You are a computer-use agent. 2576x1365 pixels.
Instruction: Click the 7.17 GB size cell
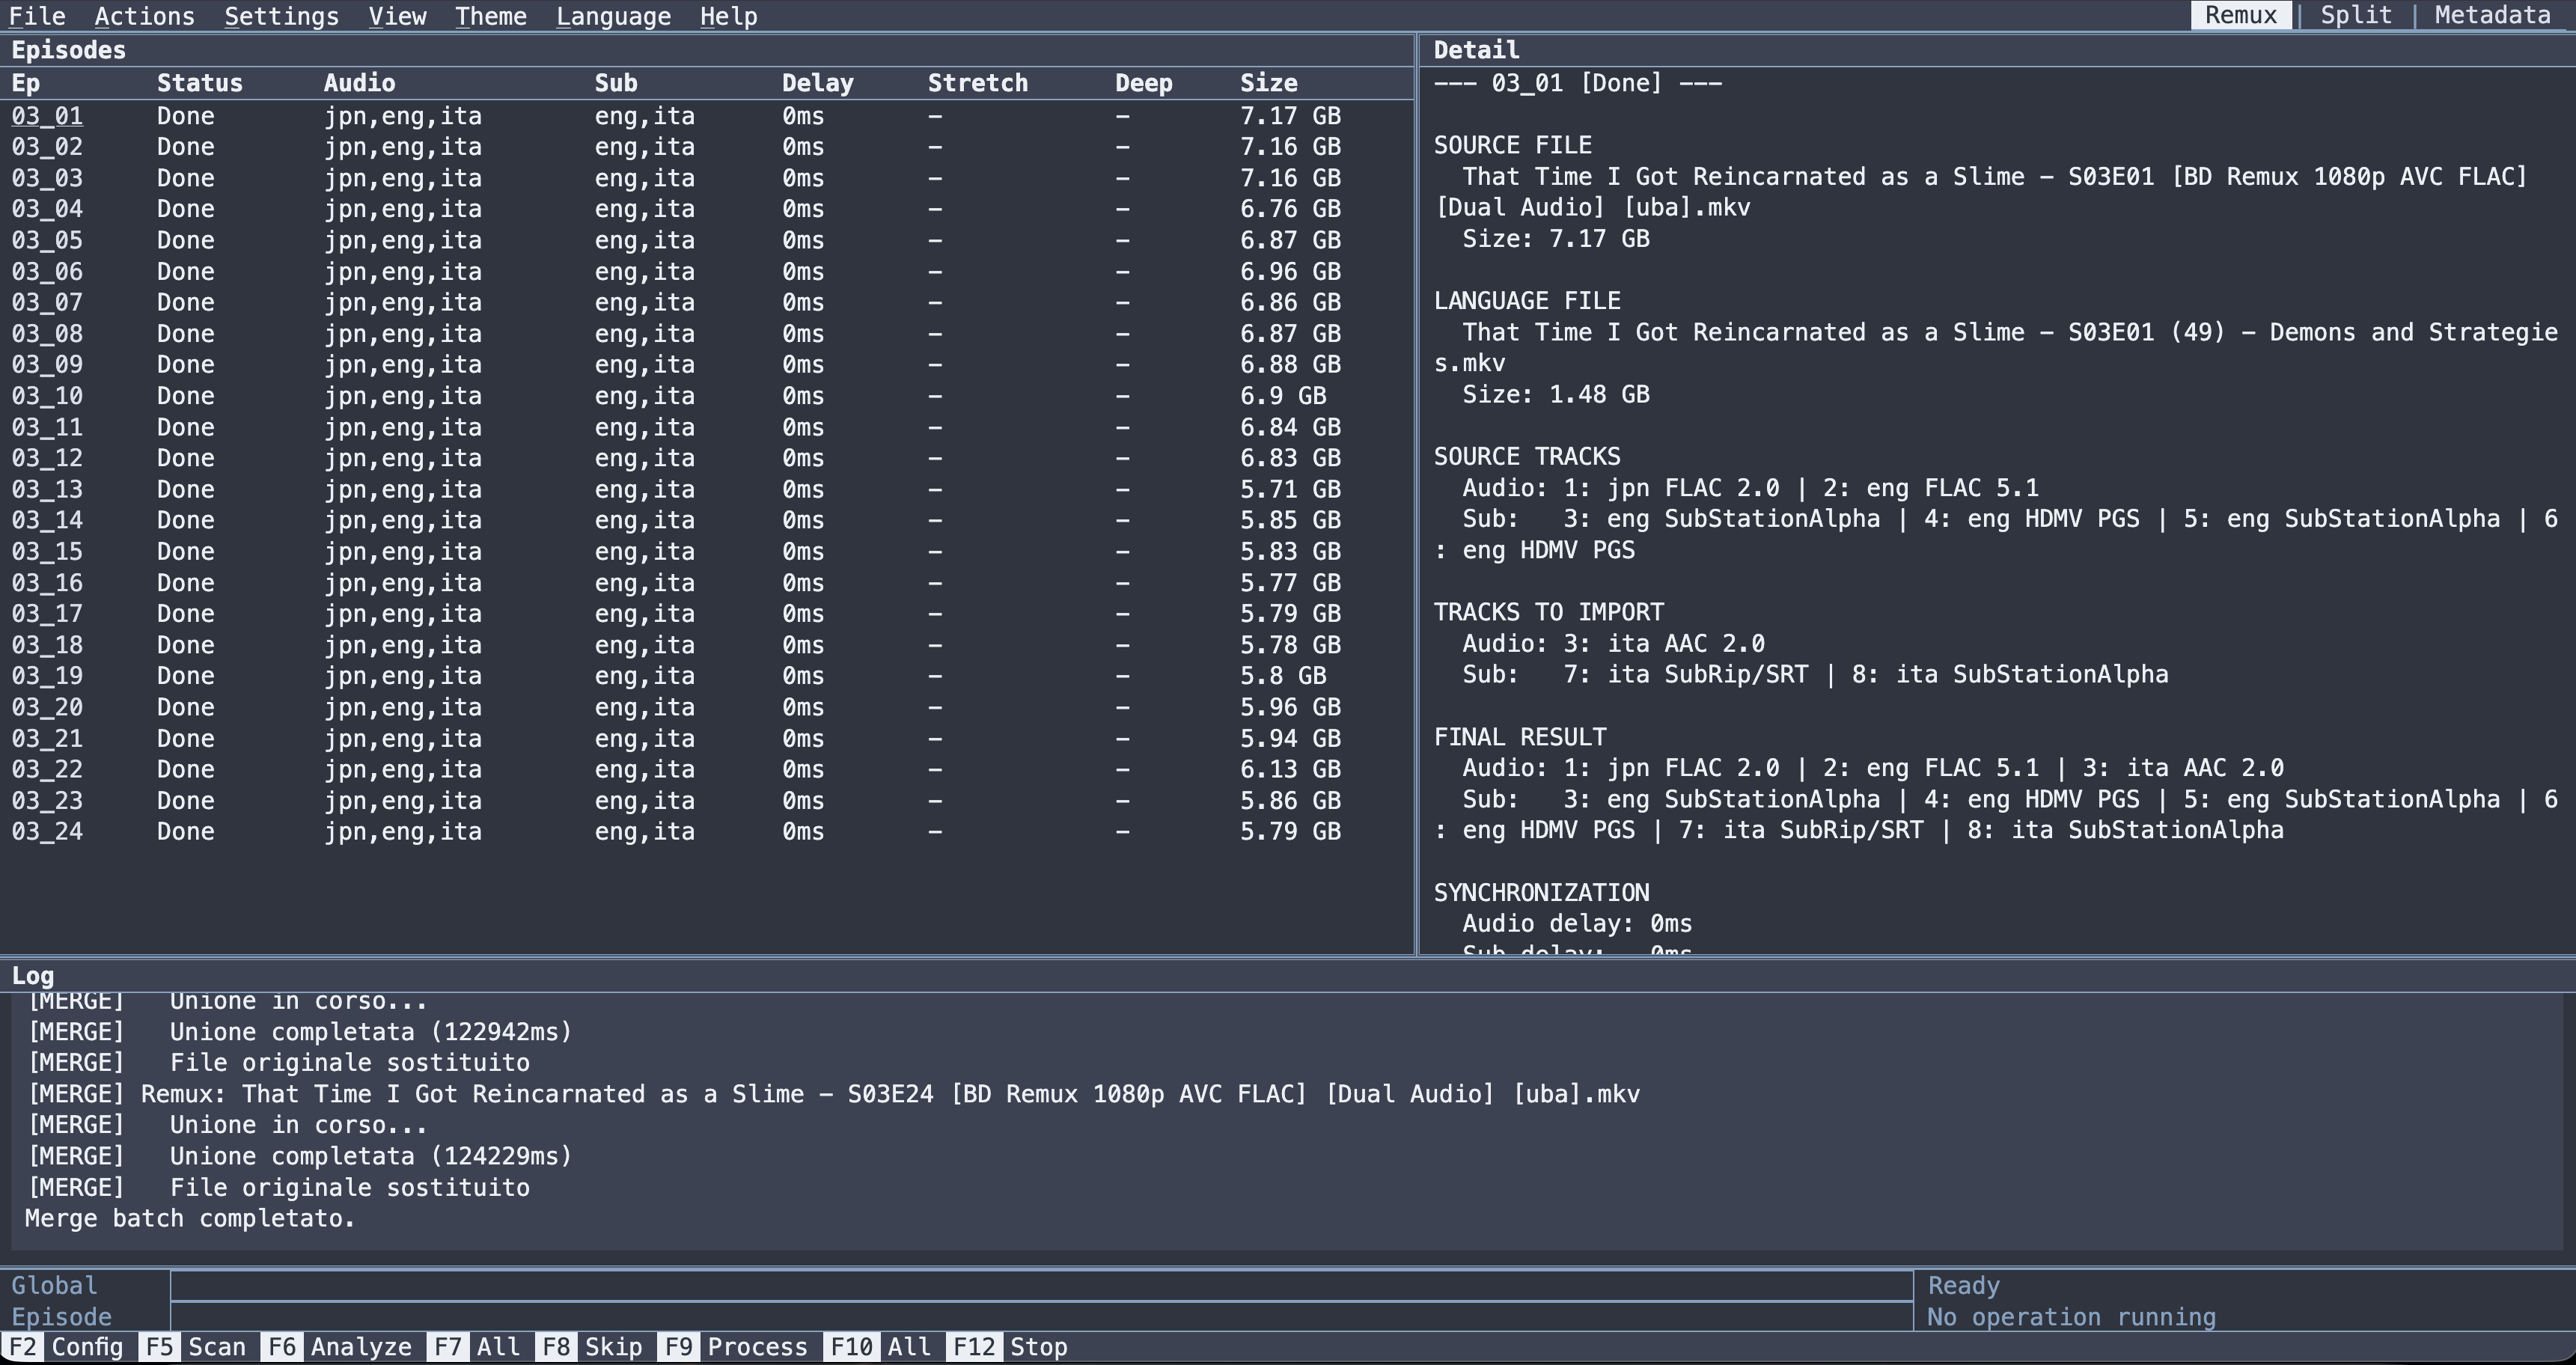1291,116
